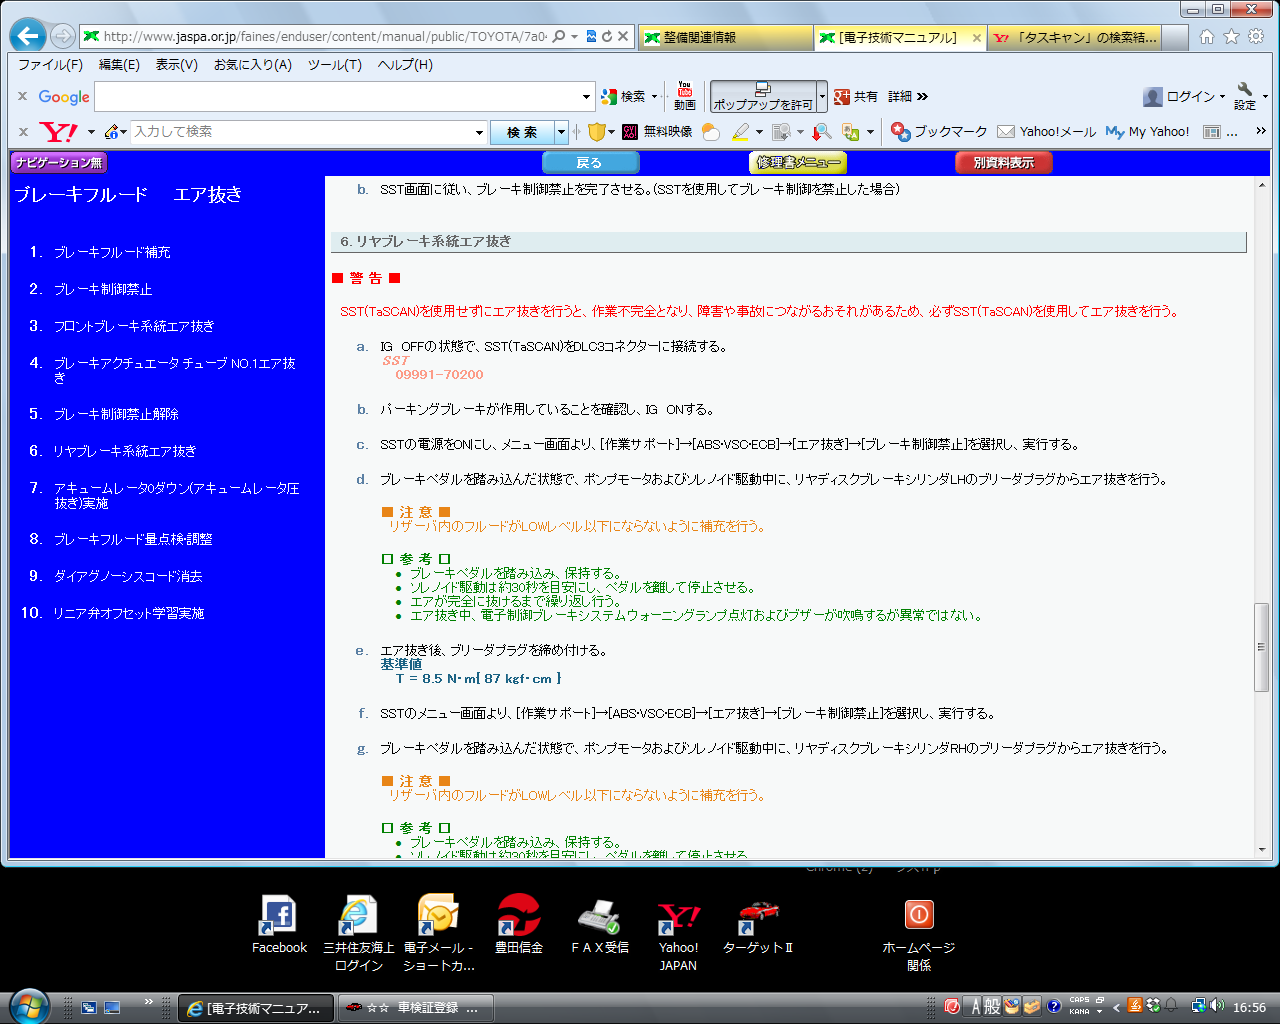Go to 3. フロントブレーキ系統エア抜き link
This screenshot has height=1024, width=1280.
coord(134,326)
